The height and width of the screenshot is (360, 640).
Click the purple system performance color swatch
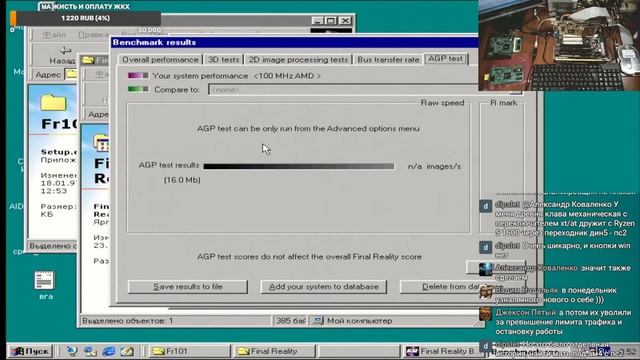click(138, 76)
